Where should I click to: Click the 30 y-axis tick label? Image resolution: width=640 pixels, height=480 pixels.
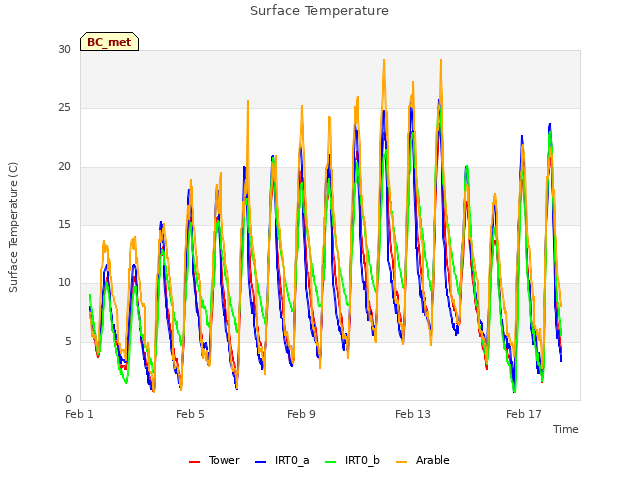click(64, 49)
